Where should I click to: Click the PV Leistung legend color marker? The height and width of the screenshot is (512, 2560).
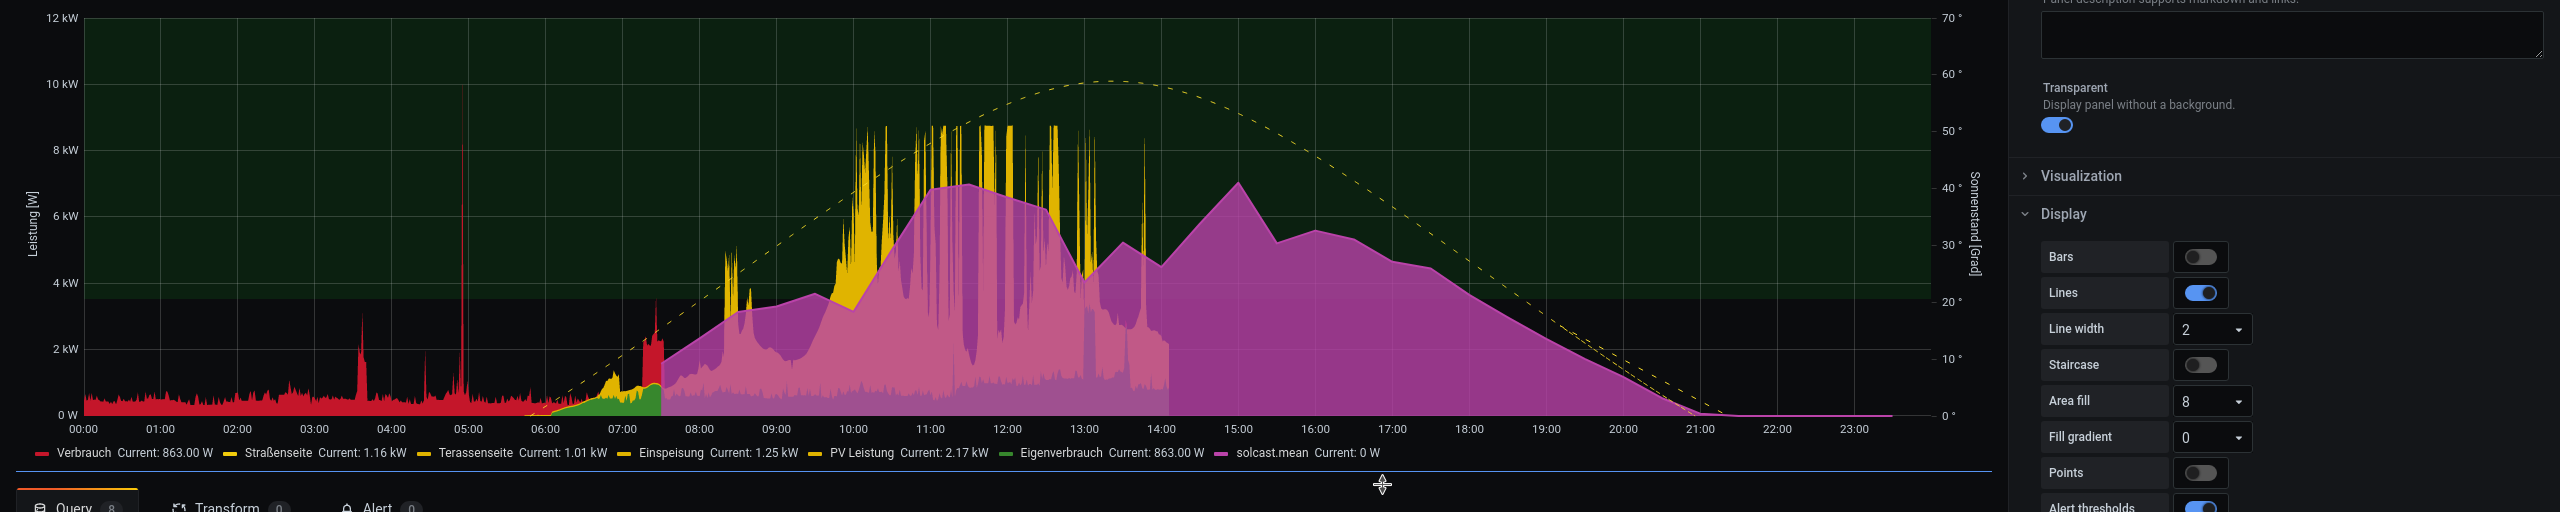coord(815,454)
